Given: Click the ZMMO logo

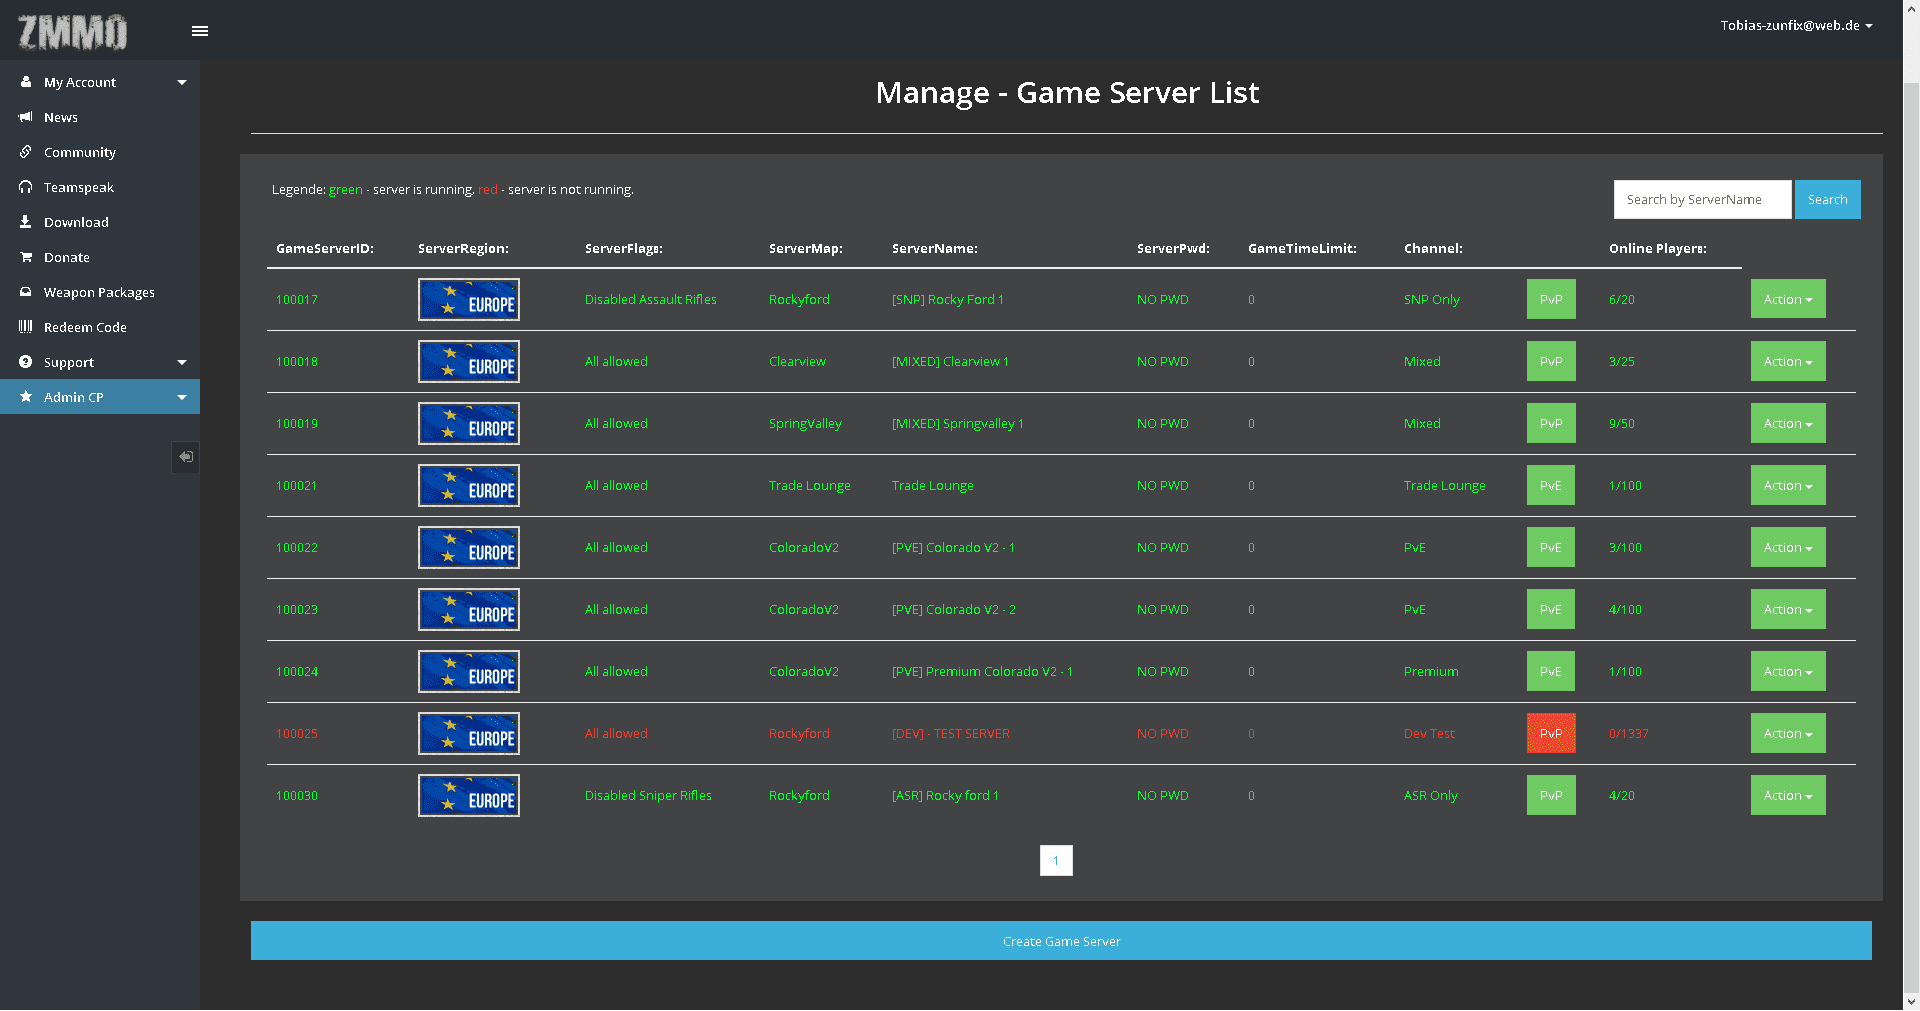Looking at the screenshot, I should point(72,32).
